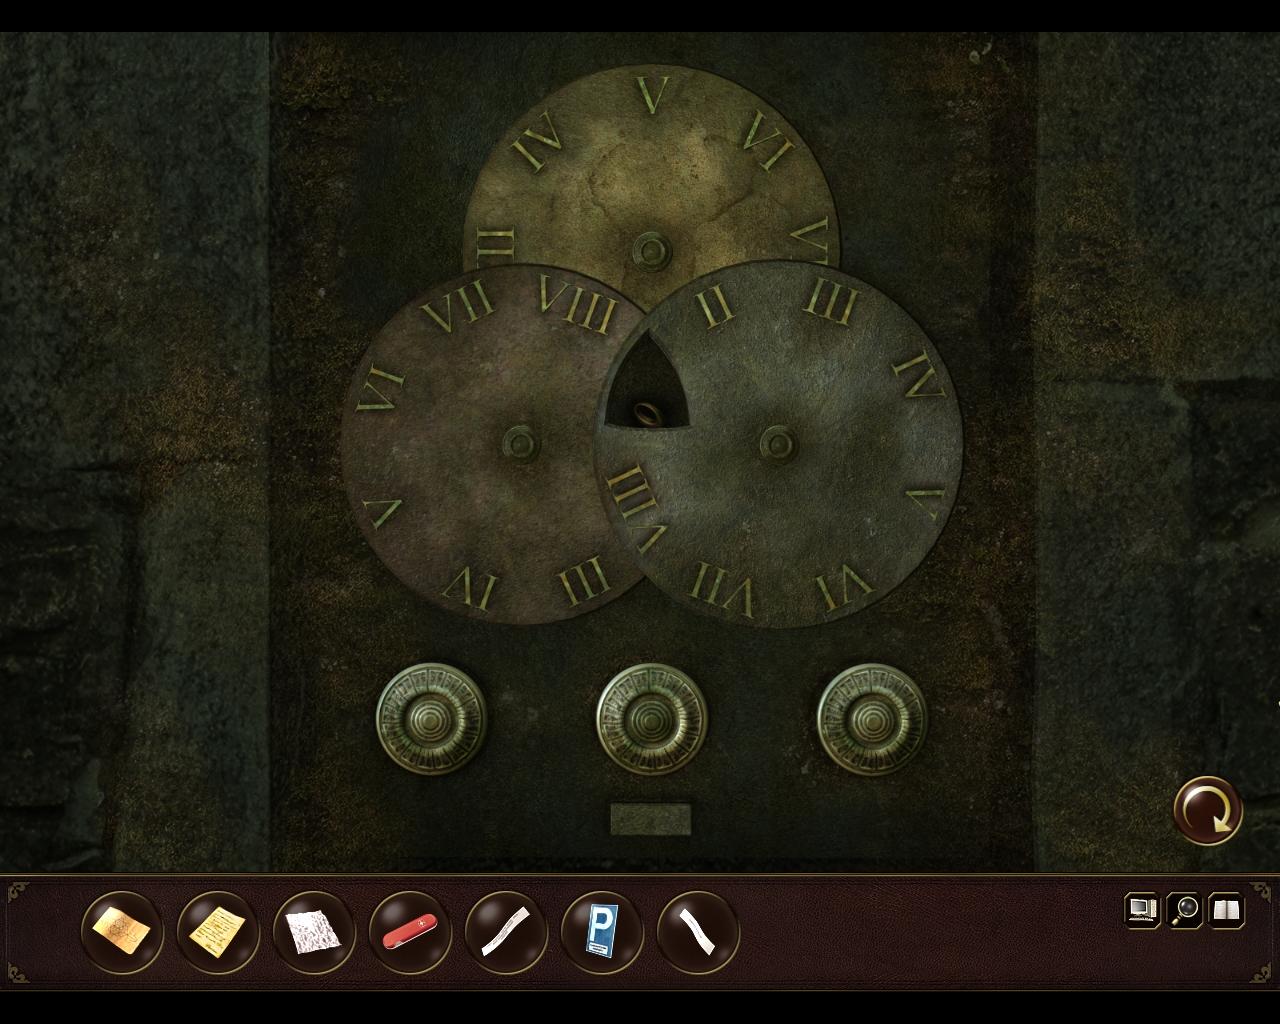The height and width of the screenshot is (1024, 1280).
Task: Turn the left brass knob
Action: coord(431,718)
